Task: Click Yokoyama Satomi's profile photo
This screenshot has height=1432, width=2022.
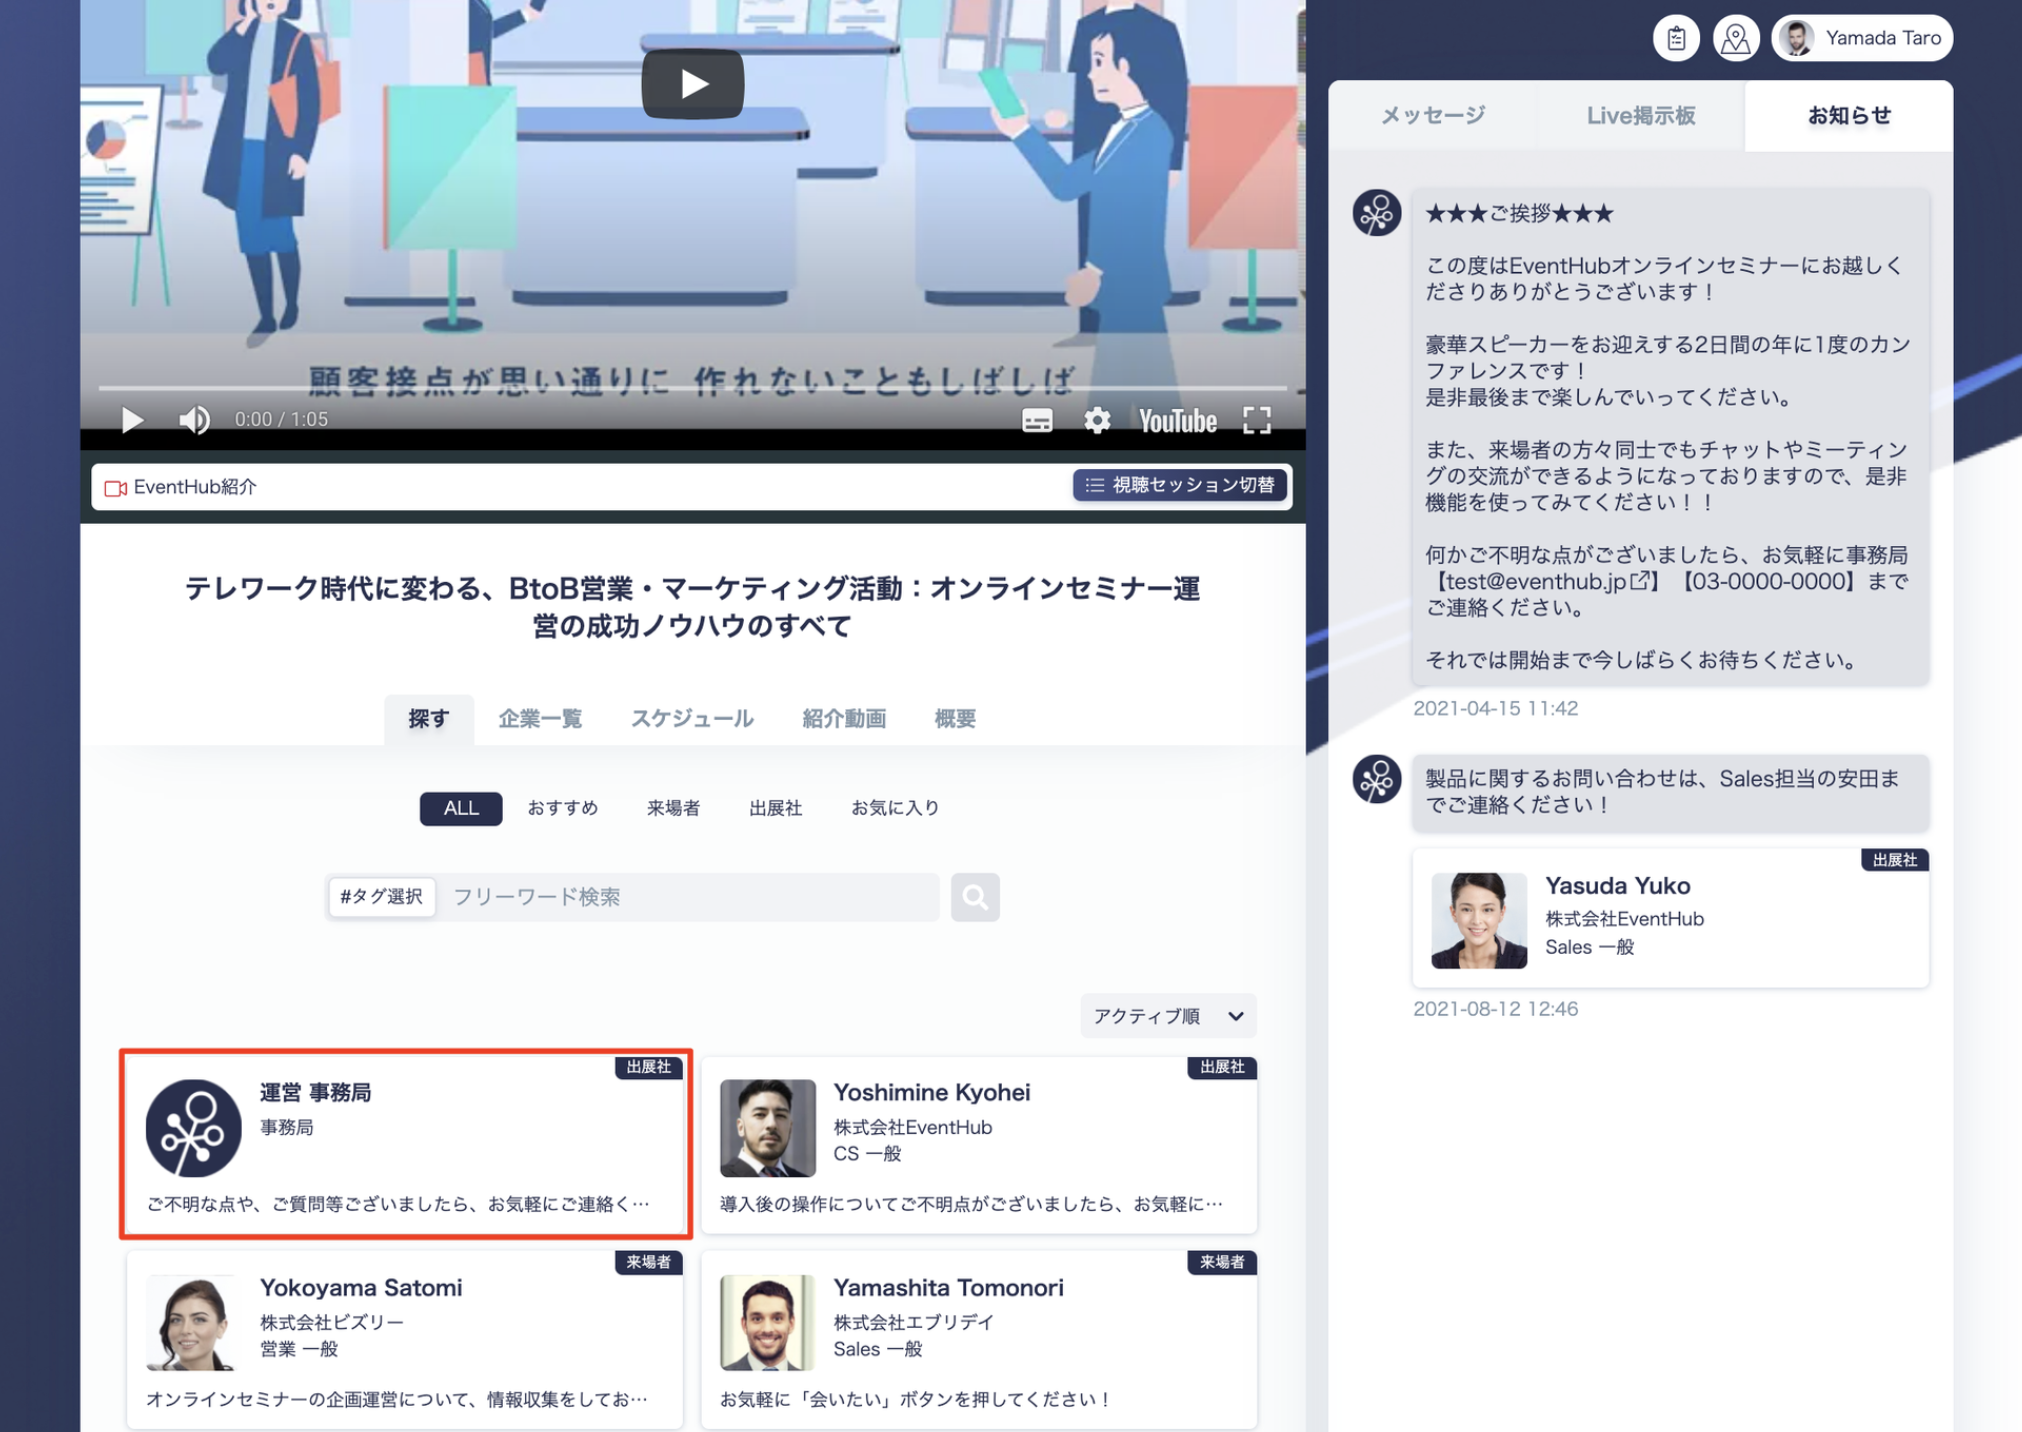Action: 193,1322
